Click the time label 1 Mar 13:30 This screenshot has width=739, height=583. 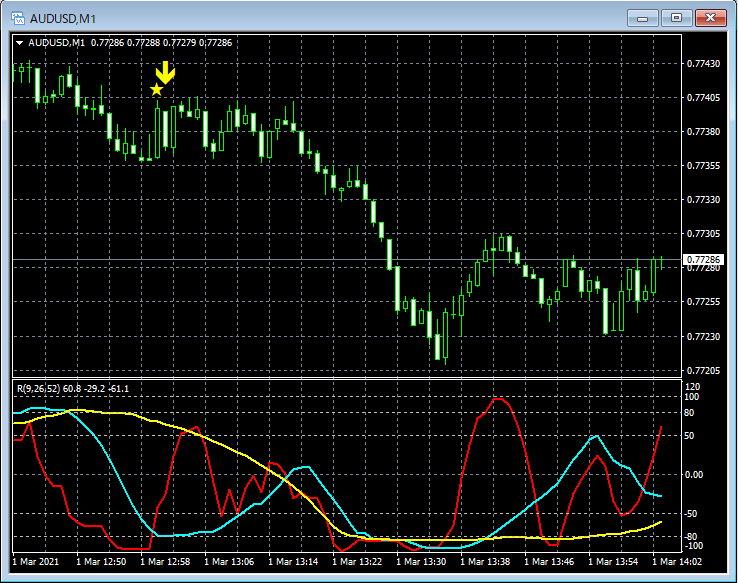(421, 562)
